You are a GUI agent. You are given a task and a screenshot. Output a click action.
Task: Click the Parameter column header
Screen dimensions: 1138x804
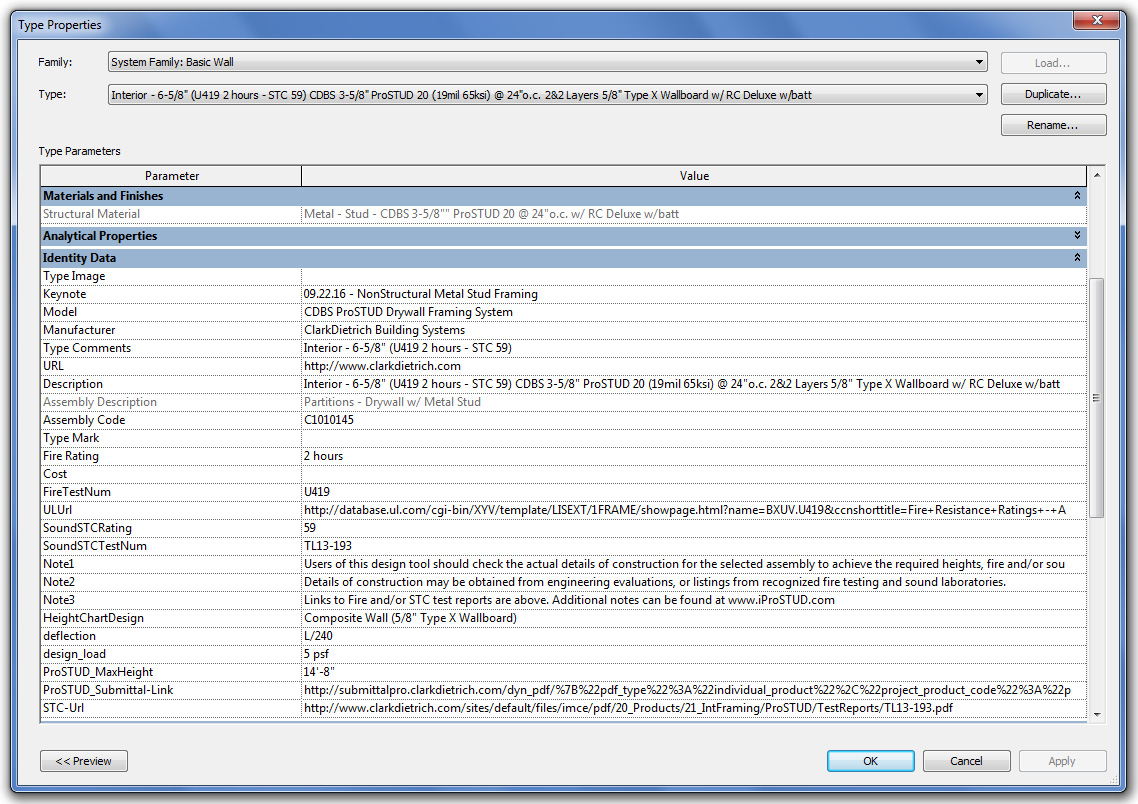click(x=171, y=176)
